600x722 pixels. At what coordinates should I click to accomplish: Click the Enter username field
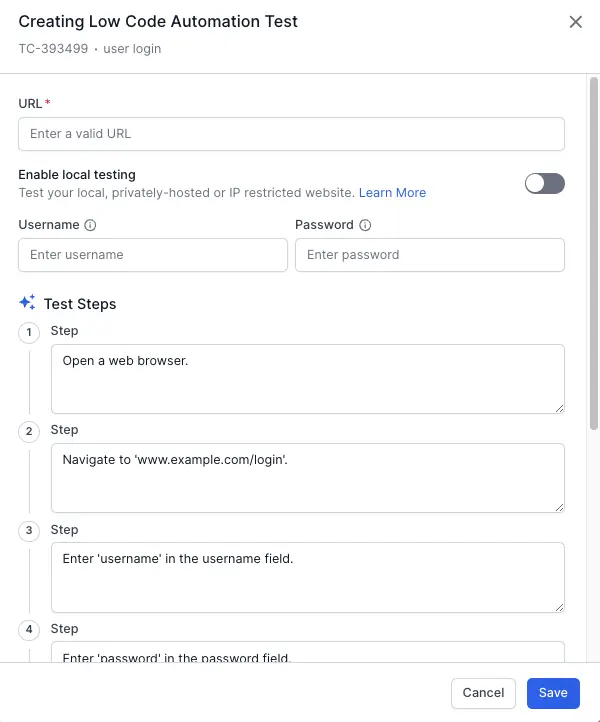153,255
